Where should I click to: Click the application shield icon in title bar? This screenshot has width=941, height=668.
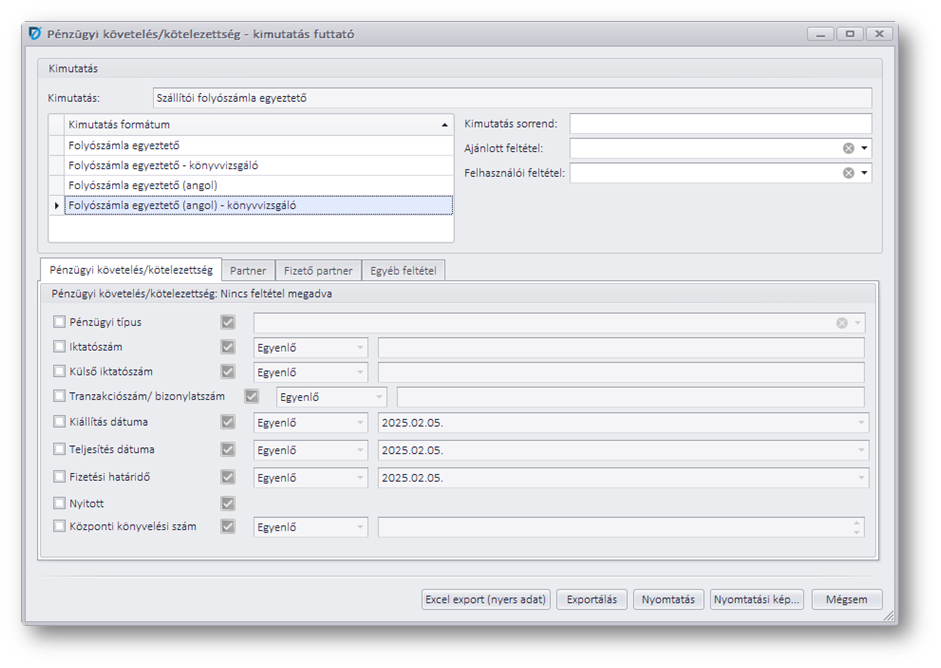click(36, 34)
